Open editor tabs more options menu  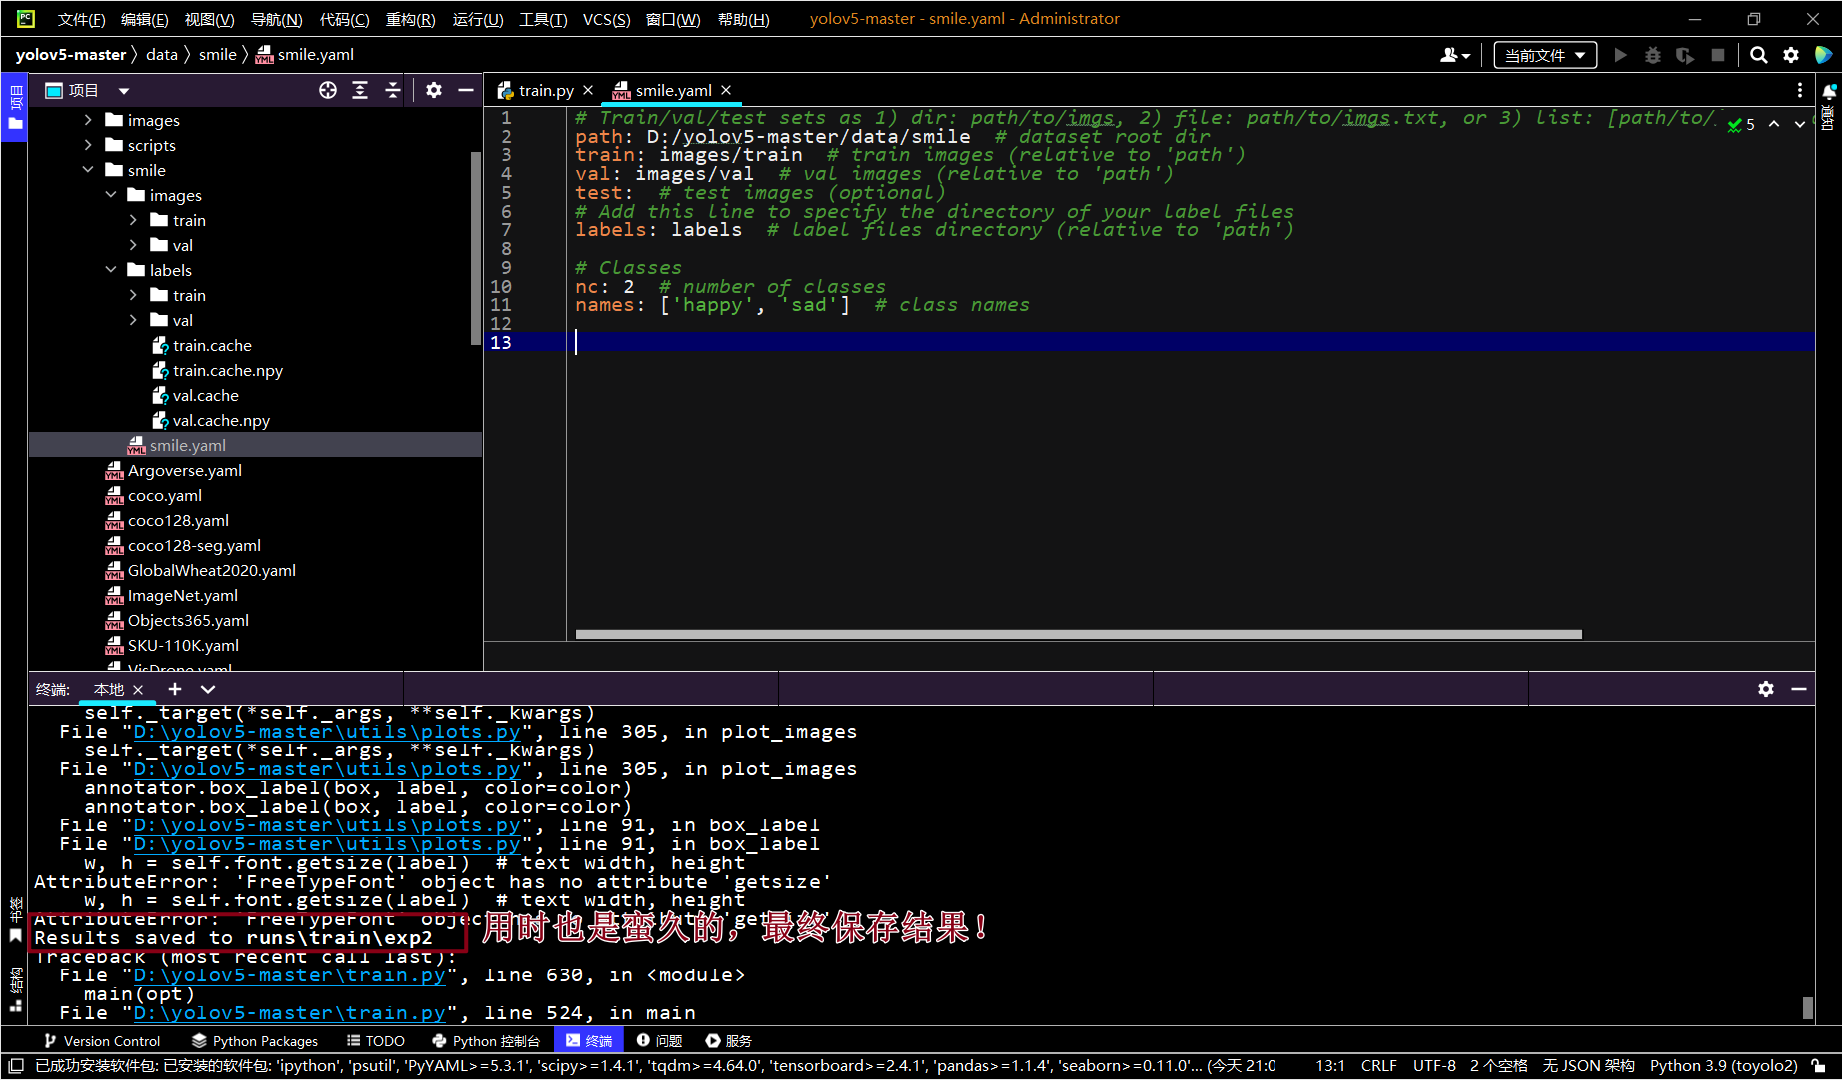[x=1800, y=90]
